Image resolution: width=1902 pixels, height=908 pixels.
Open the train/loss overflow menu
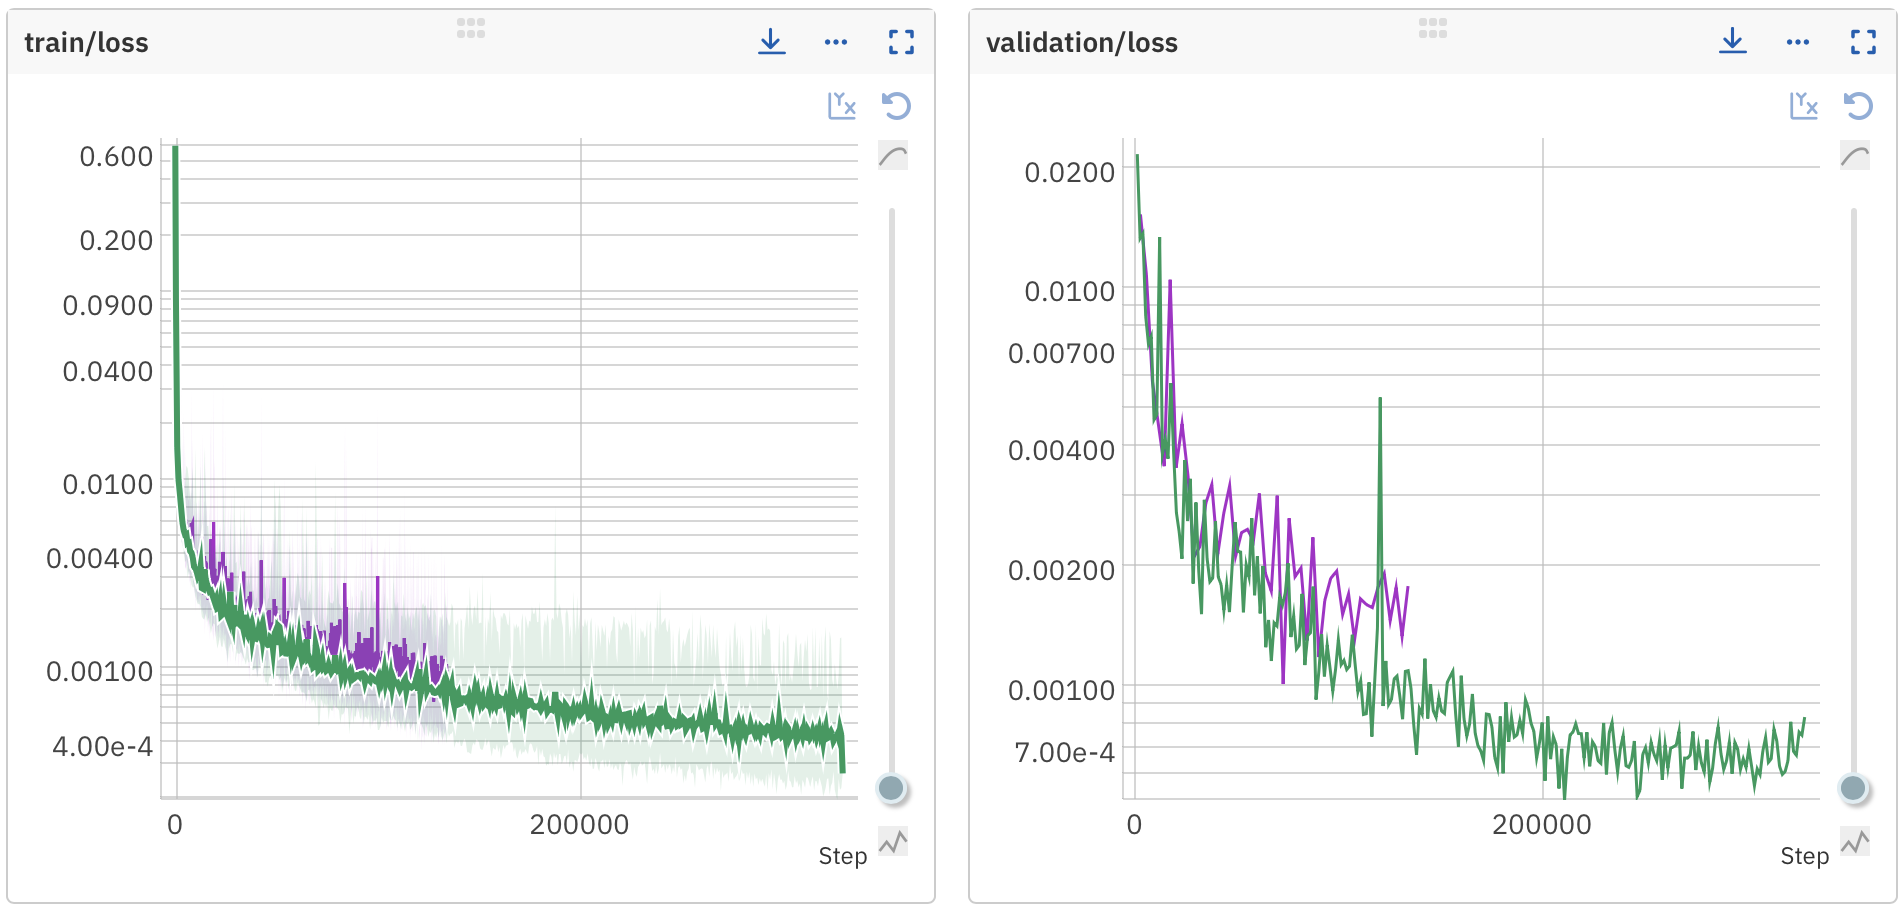(835, 42)
